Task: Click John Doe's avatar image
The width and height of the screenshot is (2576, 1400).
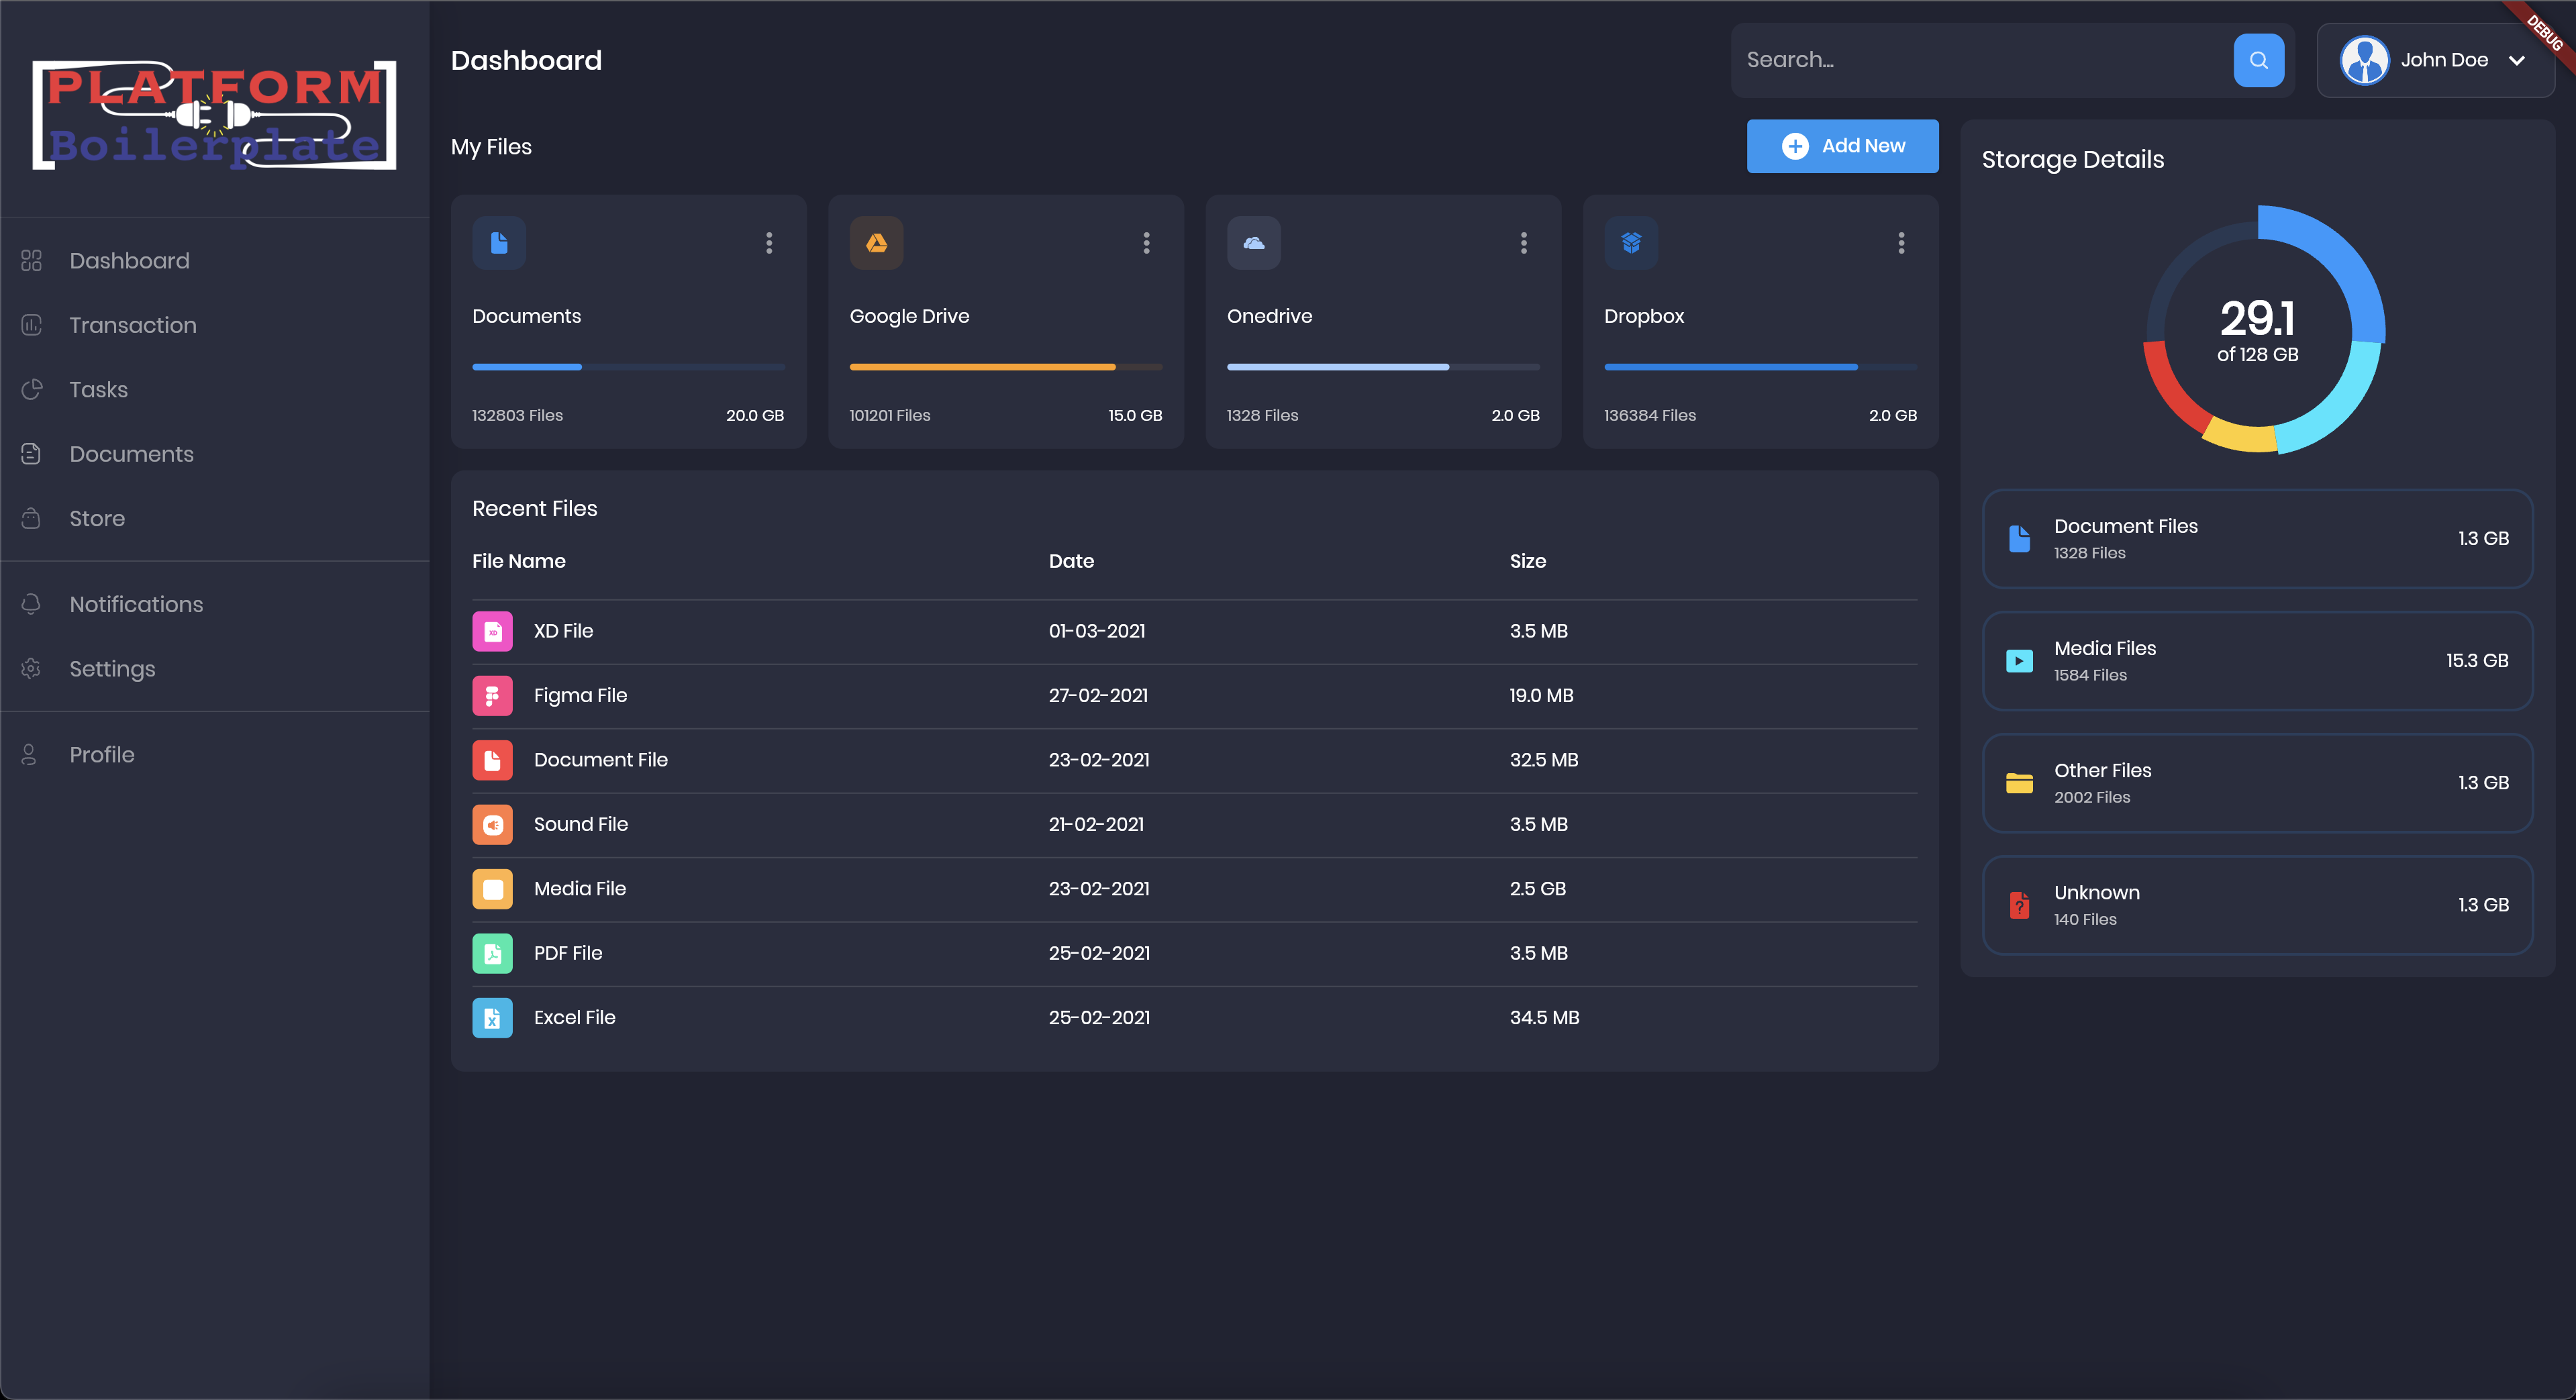Action: (x=2364, y=60)
